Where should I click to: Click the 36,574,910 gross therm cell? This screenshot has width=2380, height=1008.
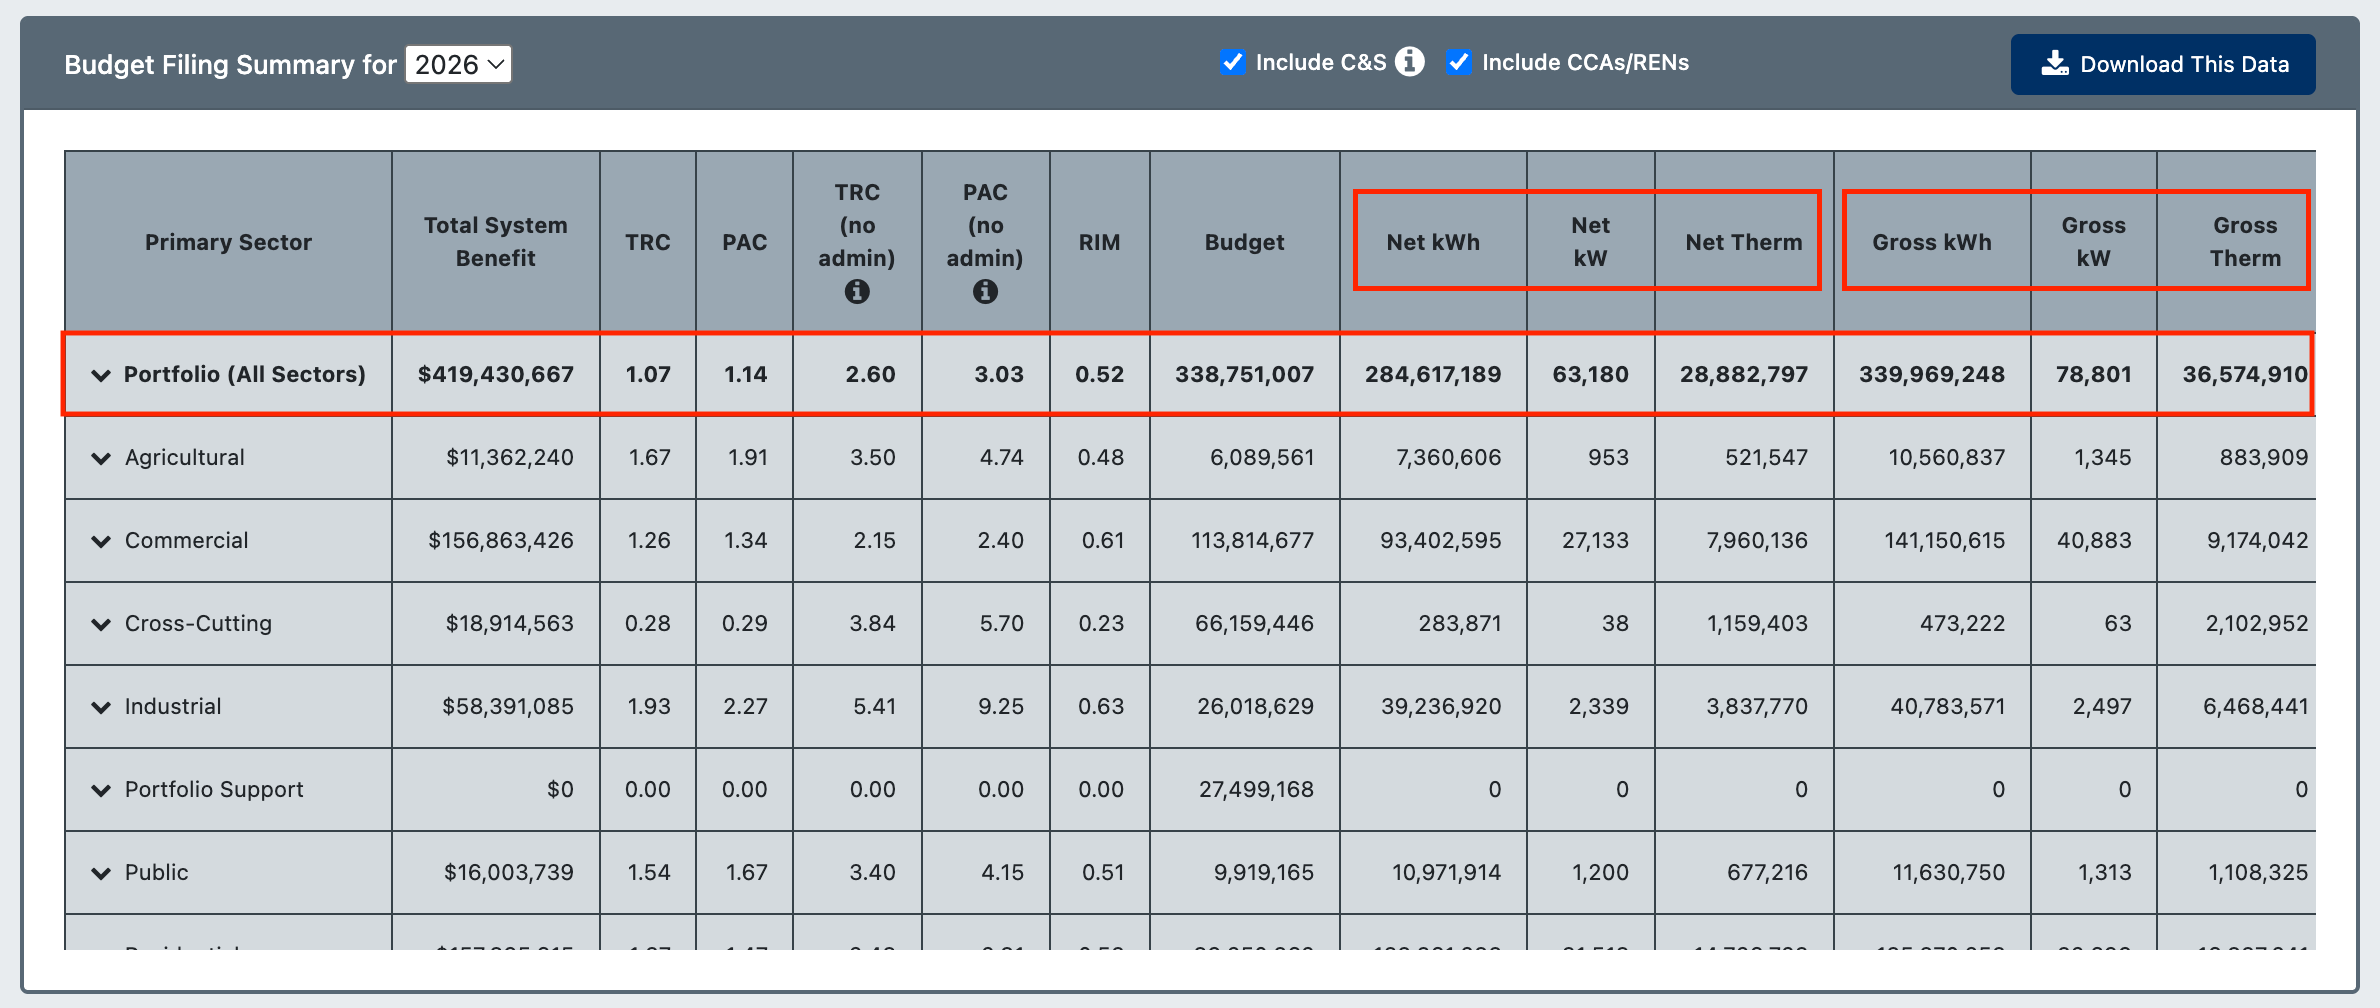[x=2237, y=374]
